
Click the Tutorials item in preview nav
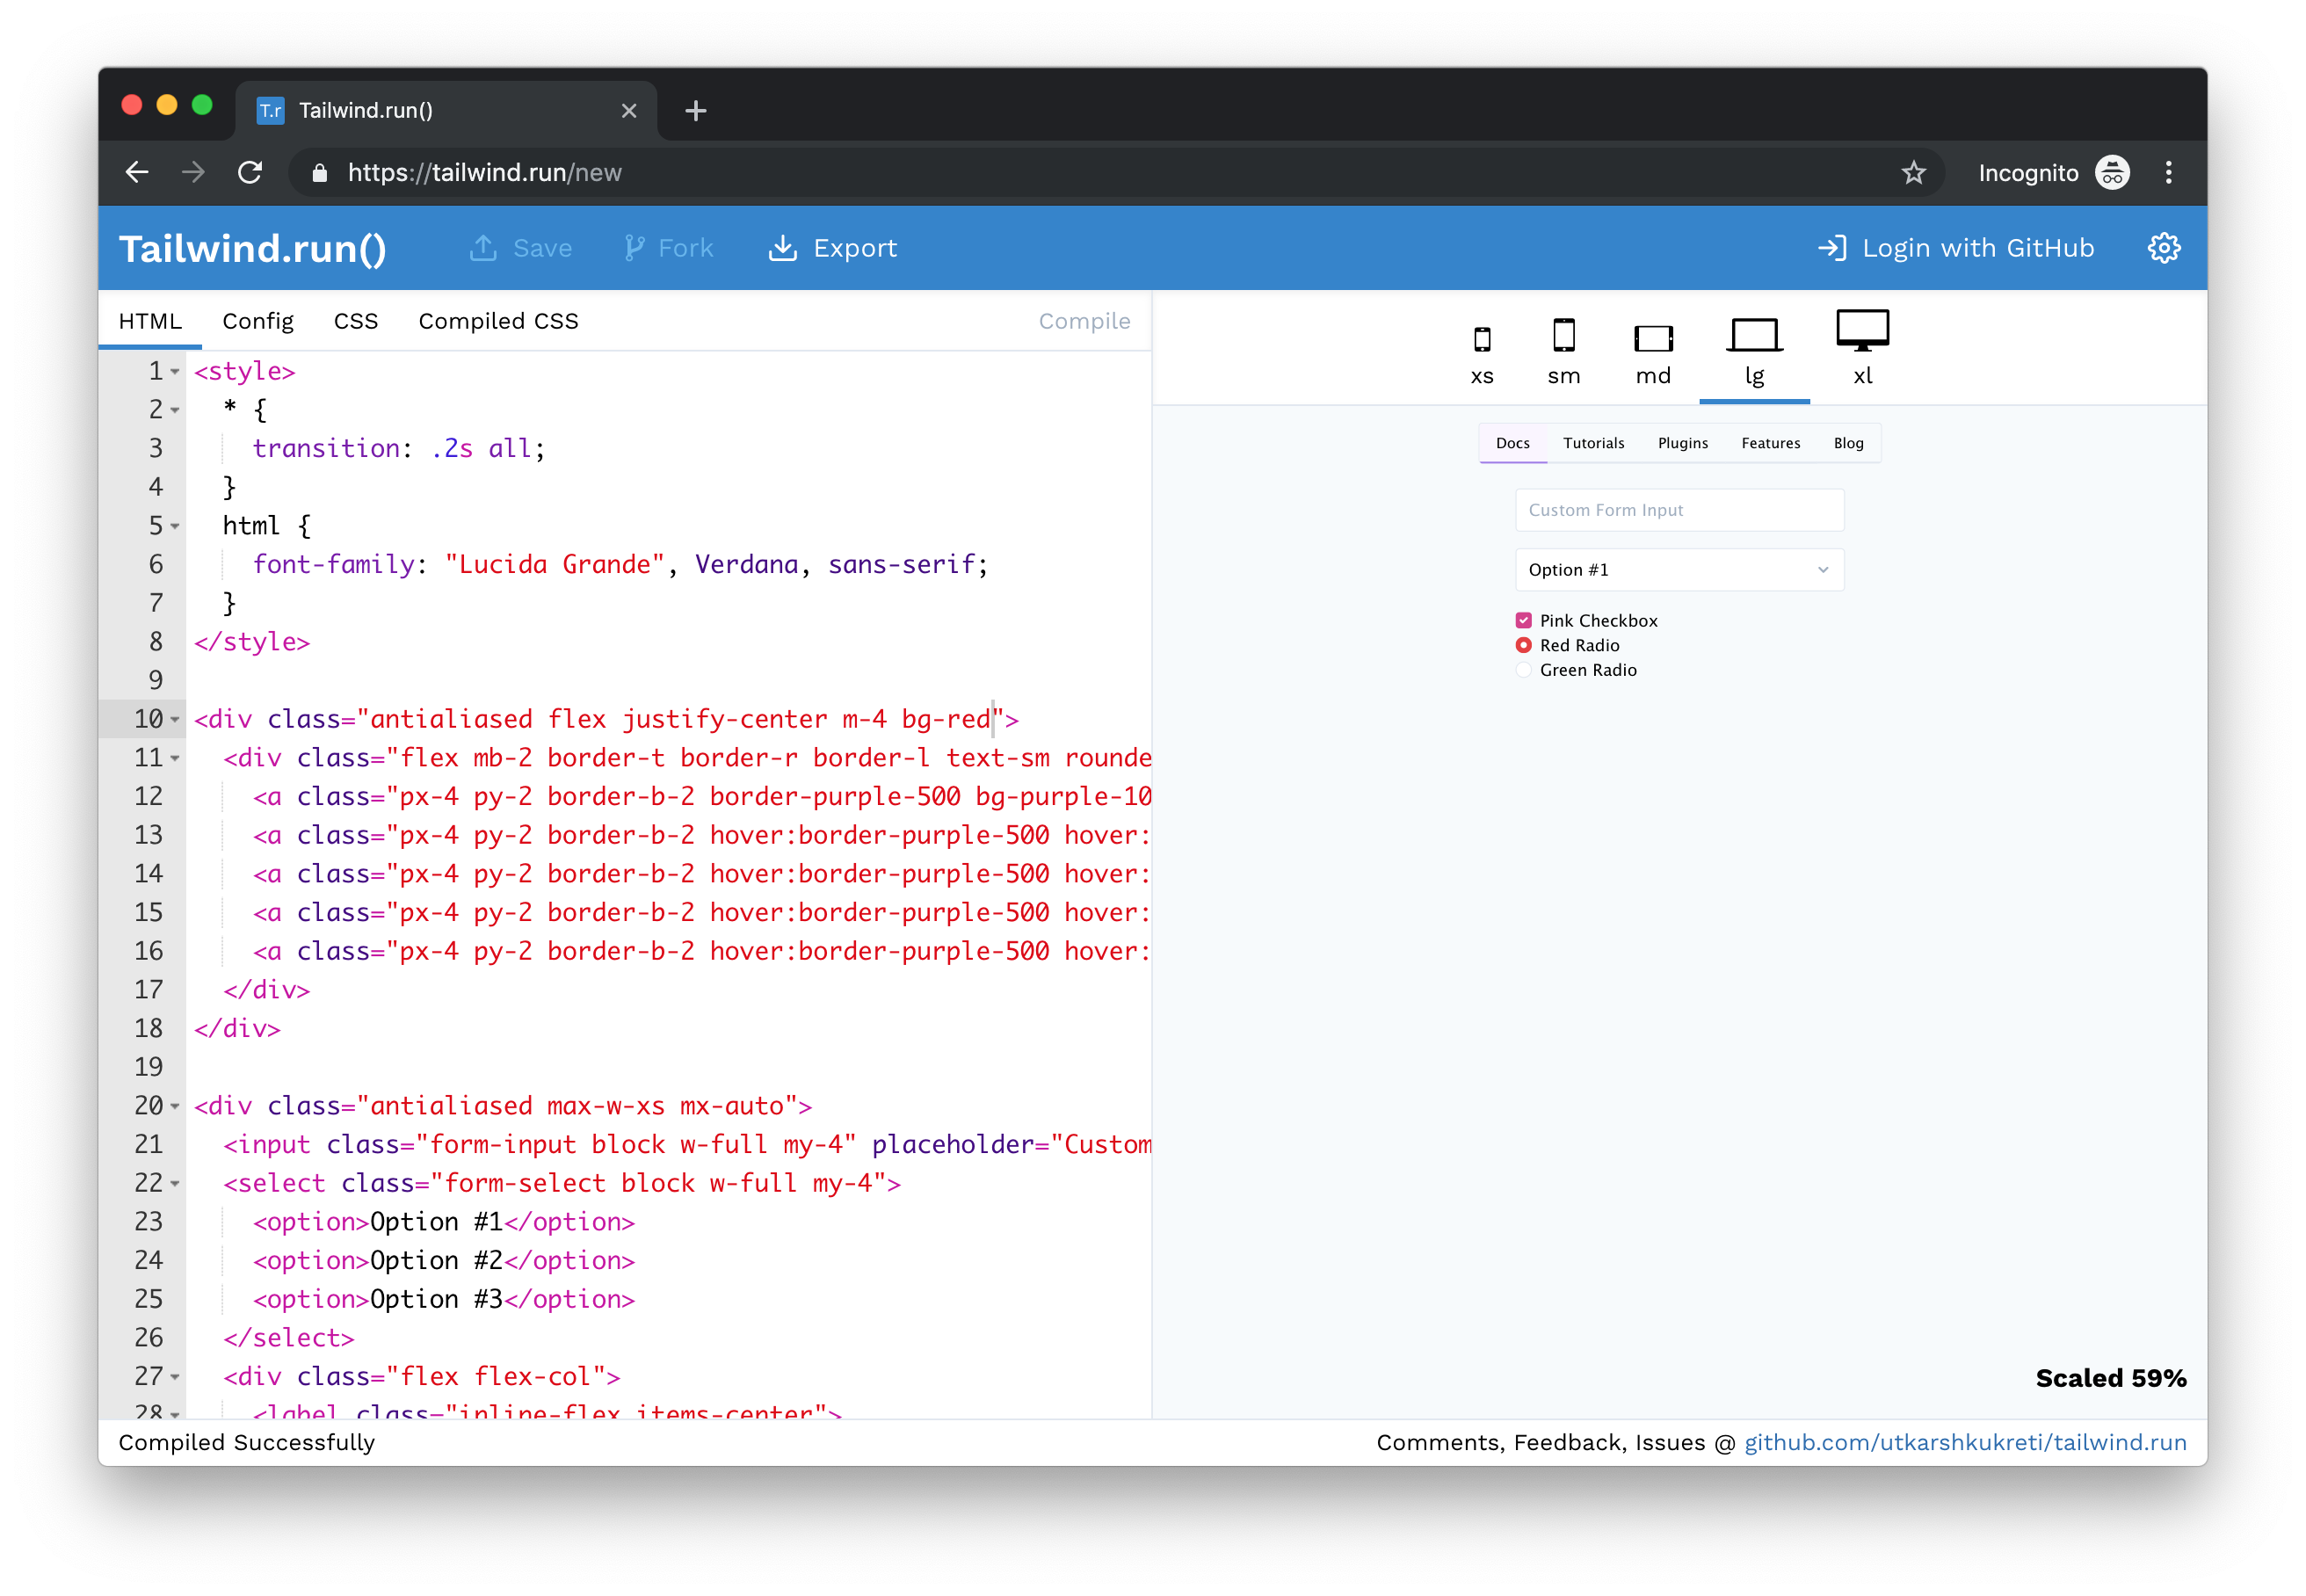tap(1593, 443)
